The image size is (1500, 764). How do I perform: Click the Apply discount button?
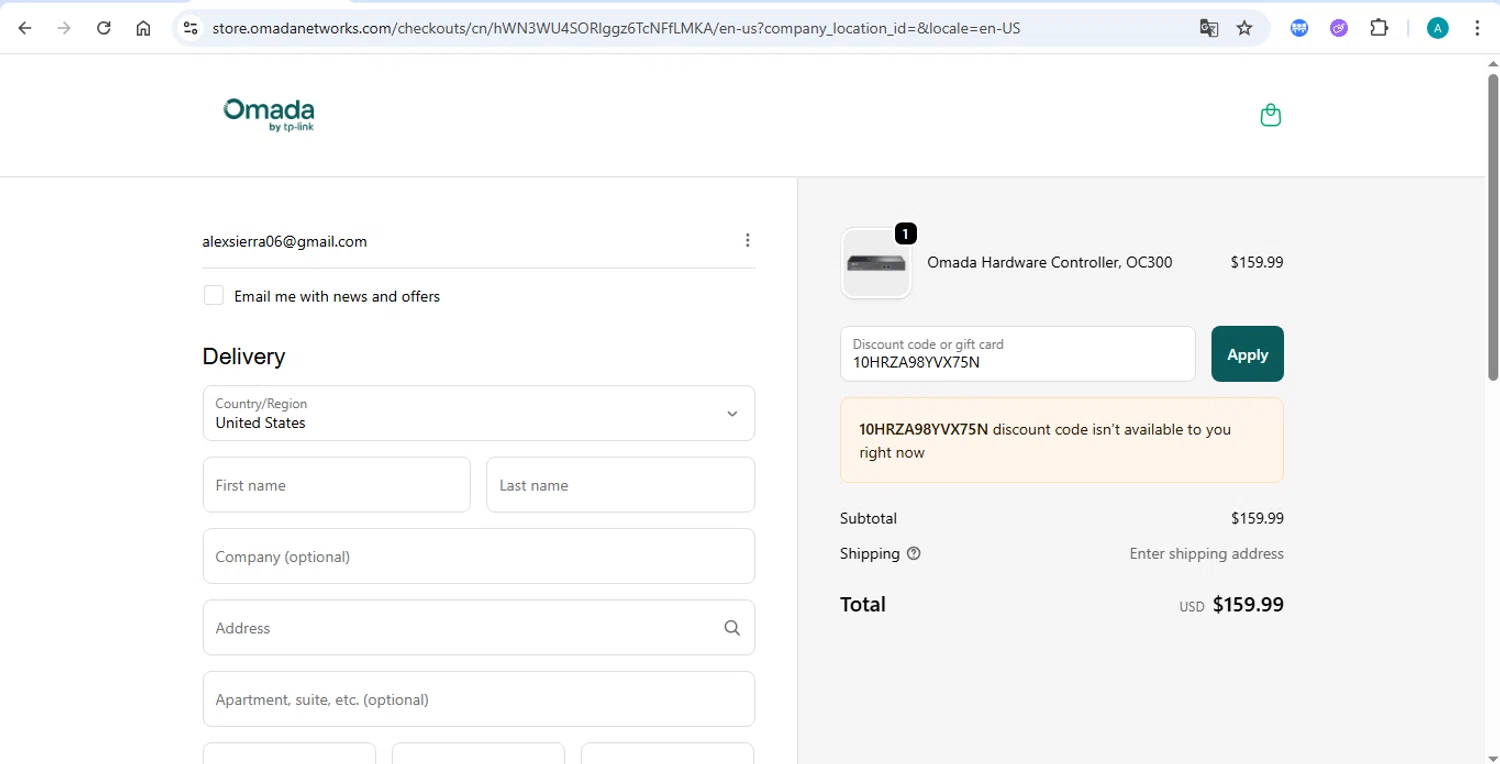point(1247,354)
